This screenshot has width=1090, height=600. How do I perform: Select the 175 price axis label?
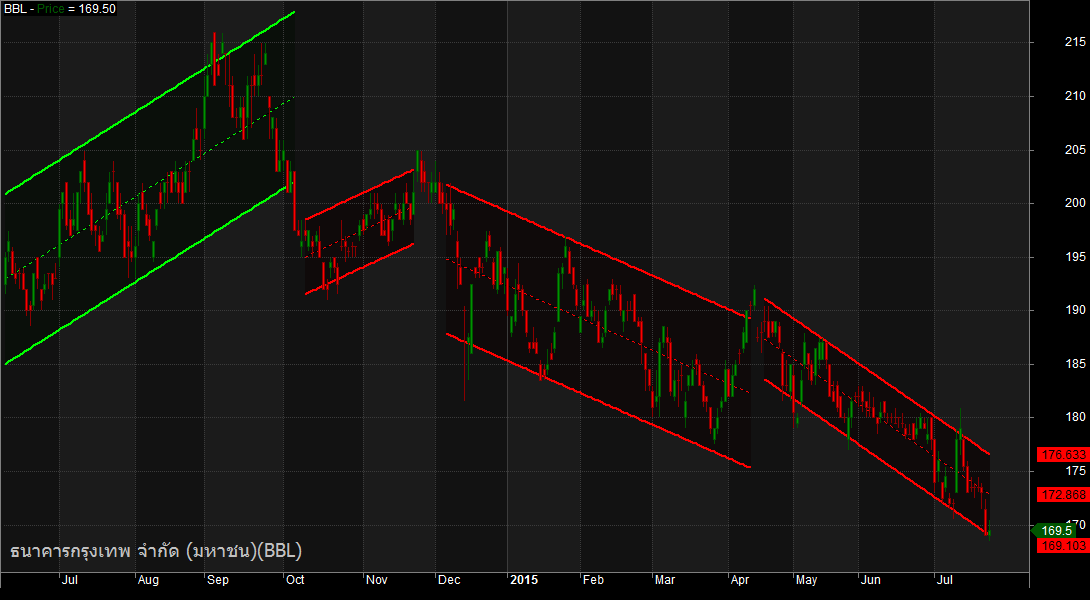(x=1077, y=471)
